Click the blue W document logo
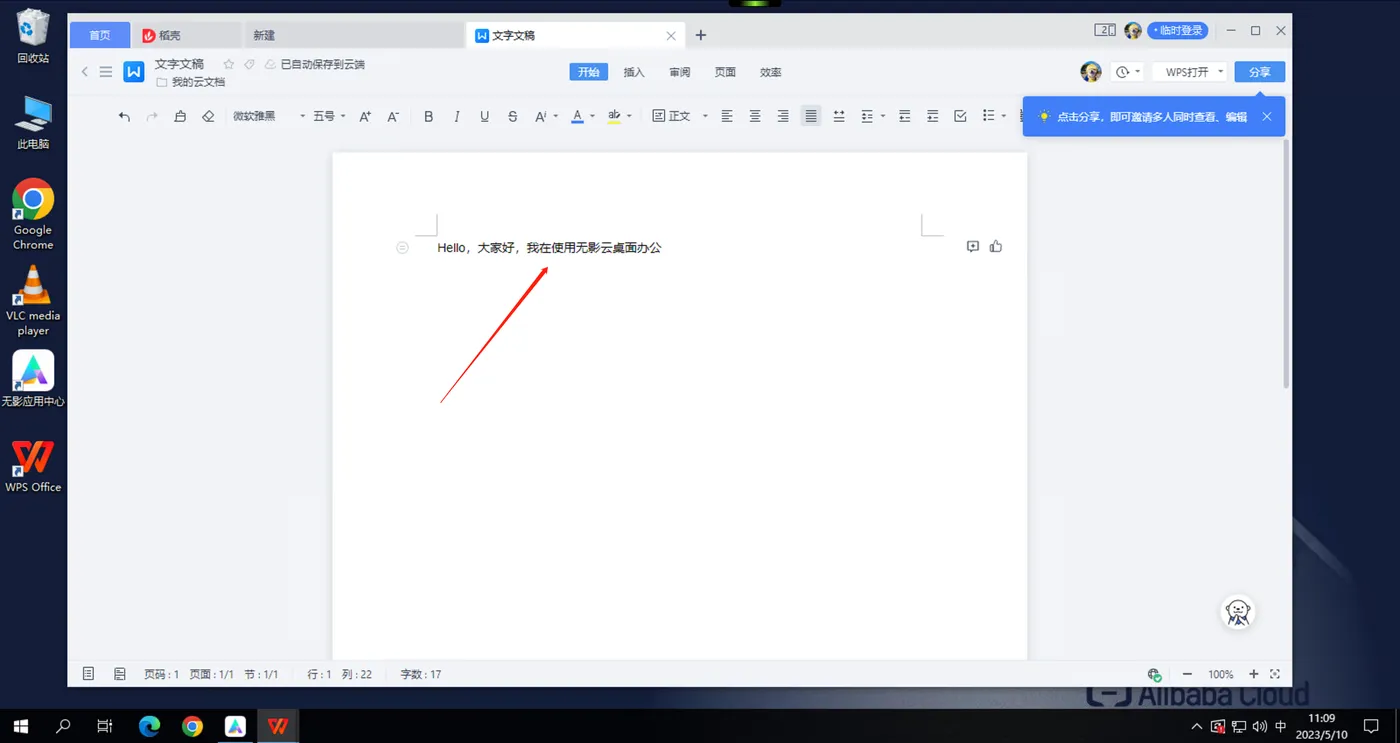The width and height of the screenshot is (1400, 743). 134,72
